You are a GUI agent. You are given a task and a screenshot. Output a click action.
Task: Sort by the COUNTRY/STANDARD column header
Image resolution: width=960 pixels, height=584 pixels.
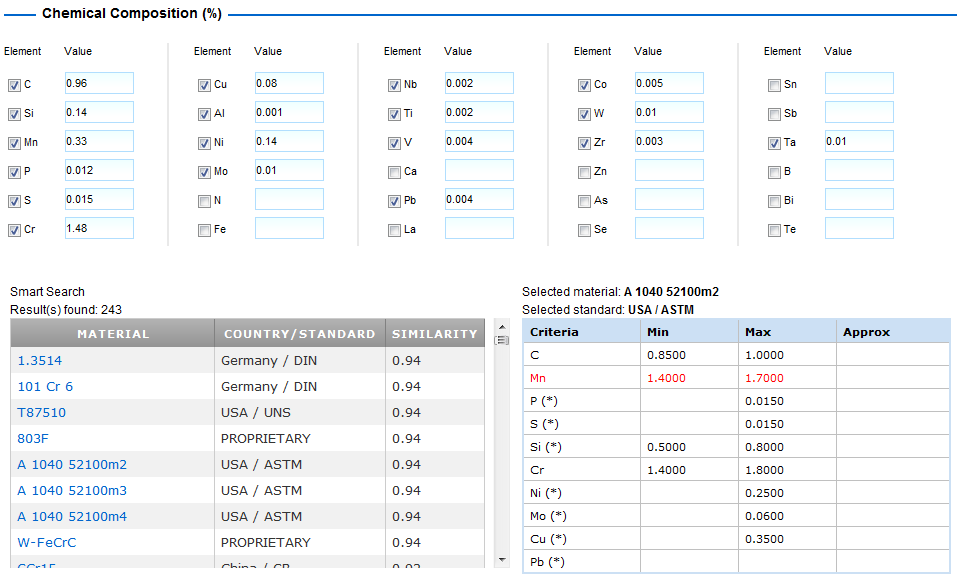click(299, 334)
